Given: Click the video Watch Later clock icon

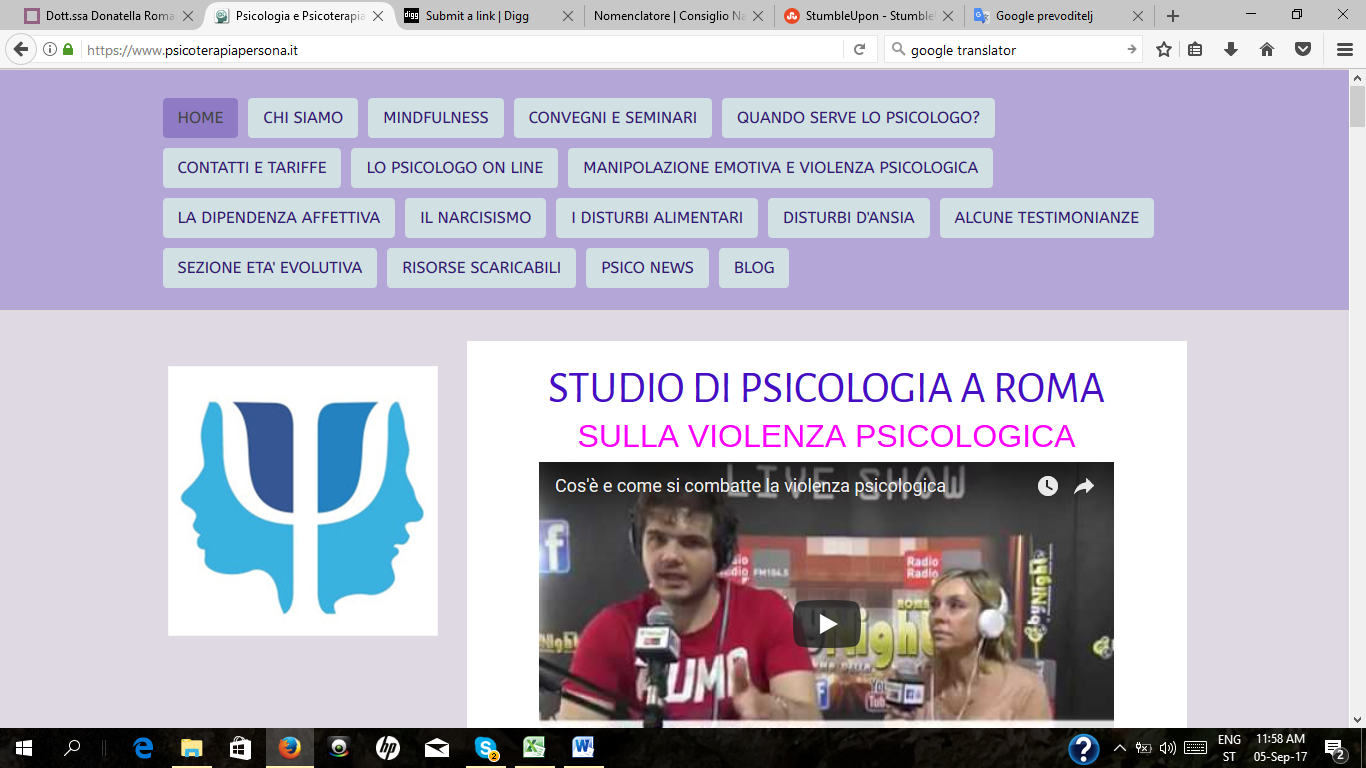Looking at the screenshot, I should tap(1047, 487).
